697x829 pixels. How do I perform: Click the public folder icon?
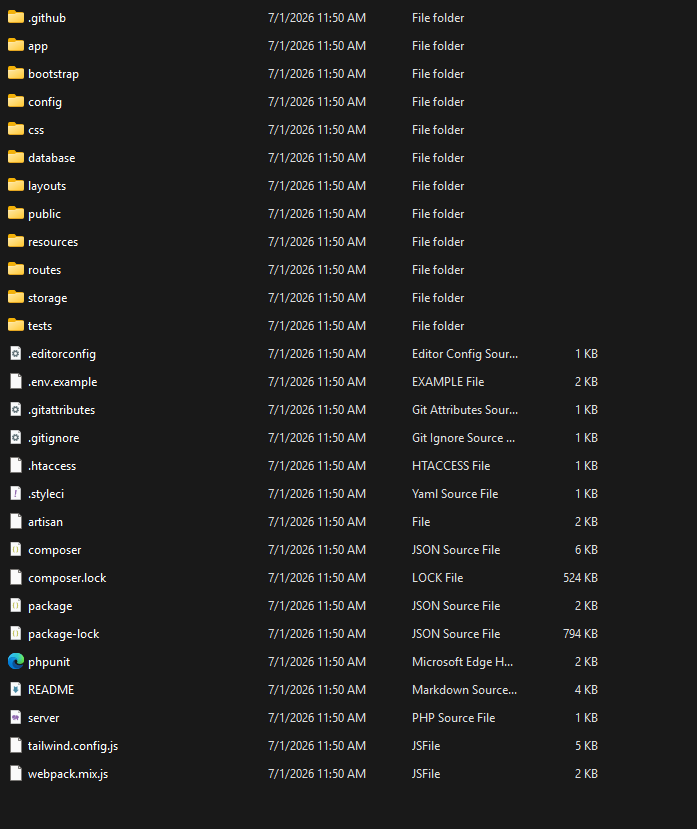pos(16,214)
